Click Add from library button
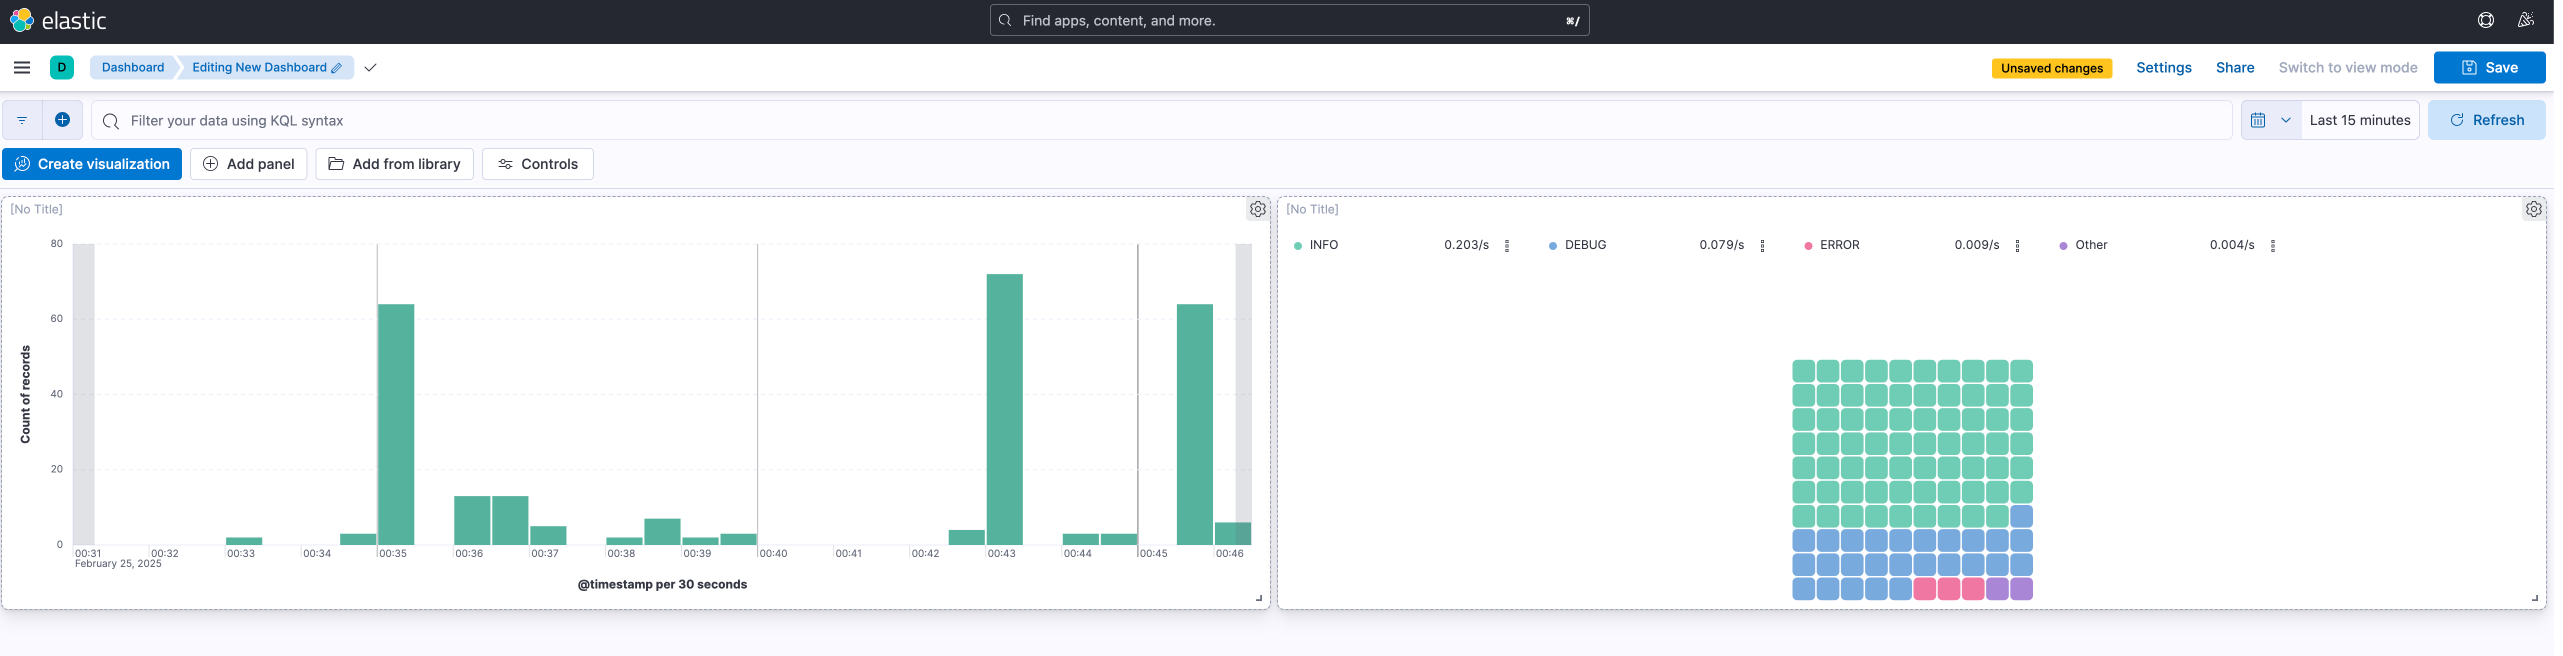The image size is (2563, 656). [x=394, y=164]
